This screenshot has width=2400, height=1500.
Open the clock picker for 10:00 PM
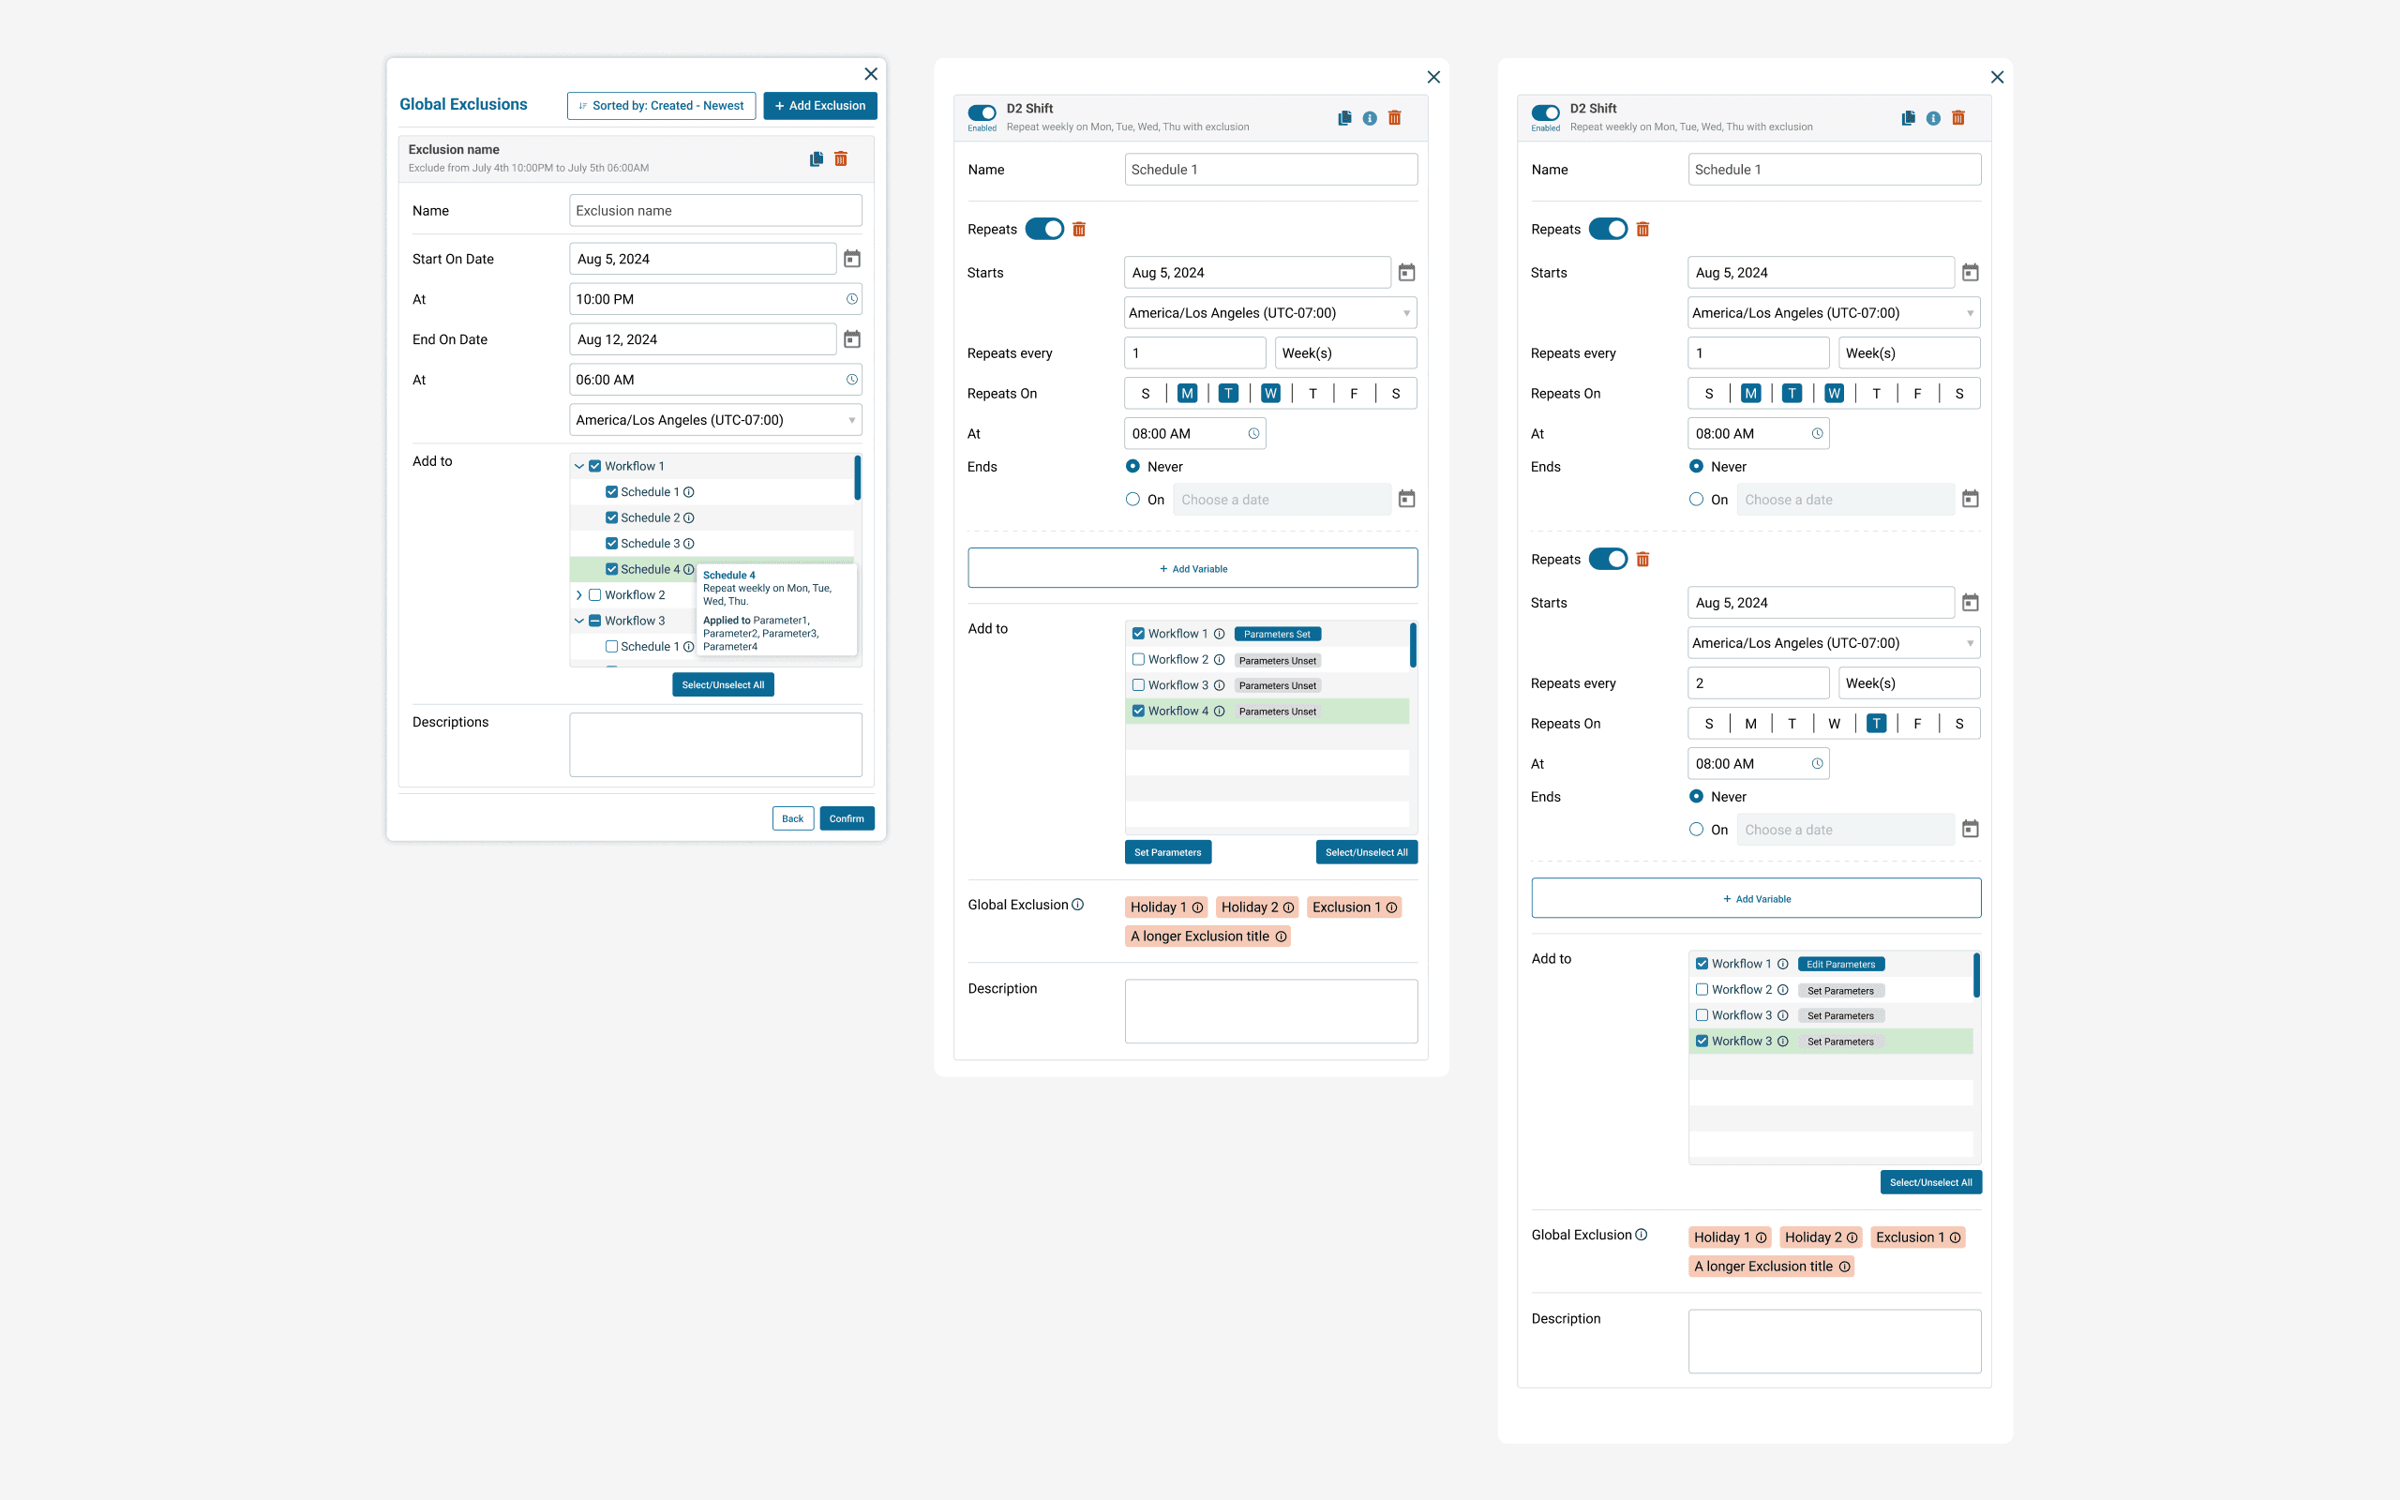click(x=852, y=299)
